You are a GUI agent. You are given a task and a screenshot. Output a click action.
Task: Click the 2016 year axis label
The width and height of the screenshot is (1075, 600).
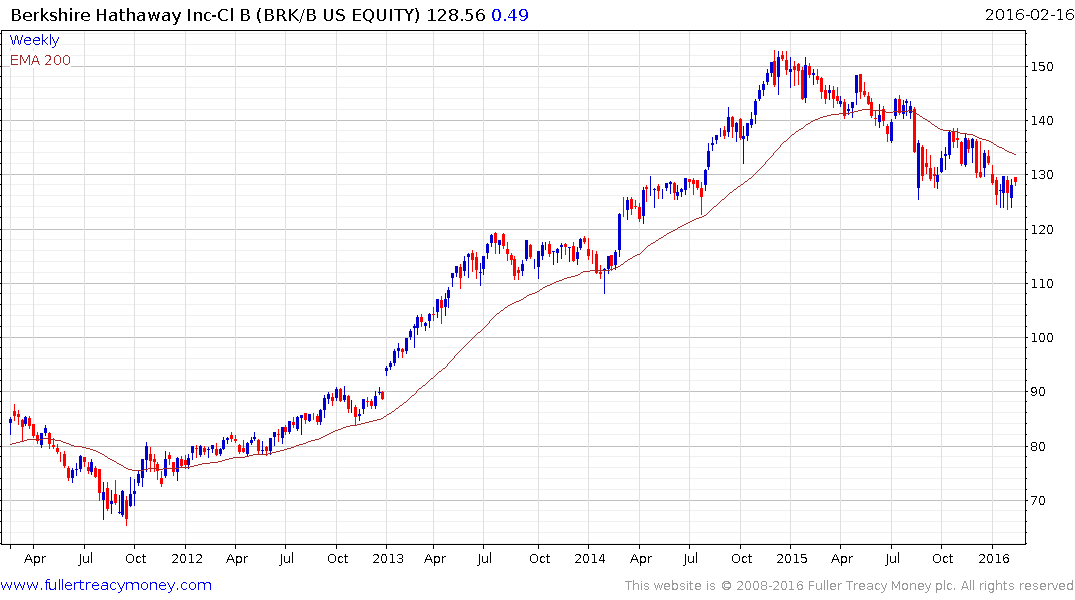click(x=993, y=558)
